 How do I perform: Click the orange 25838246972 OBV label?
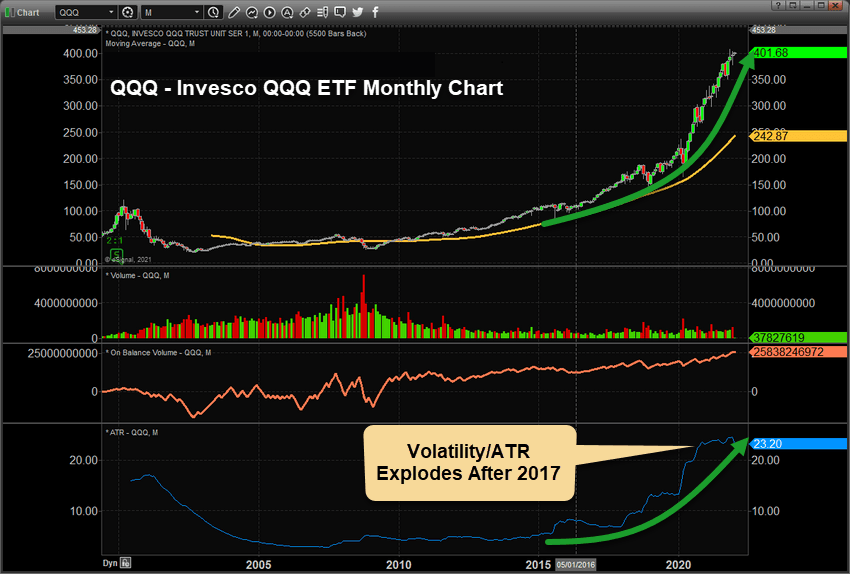point(797,352)
